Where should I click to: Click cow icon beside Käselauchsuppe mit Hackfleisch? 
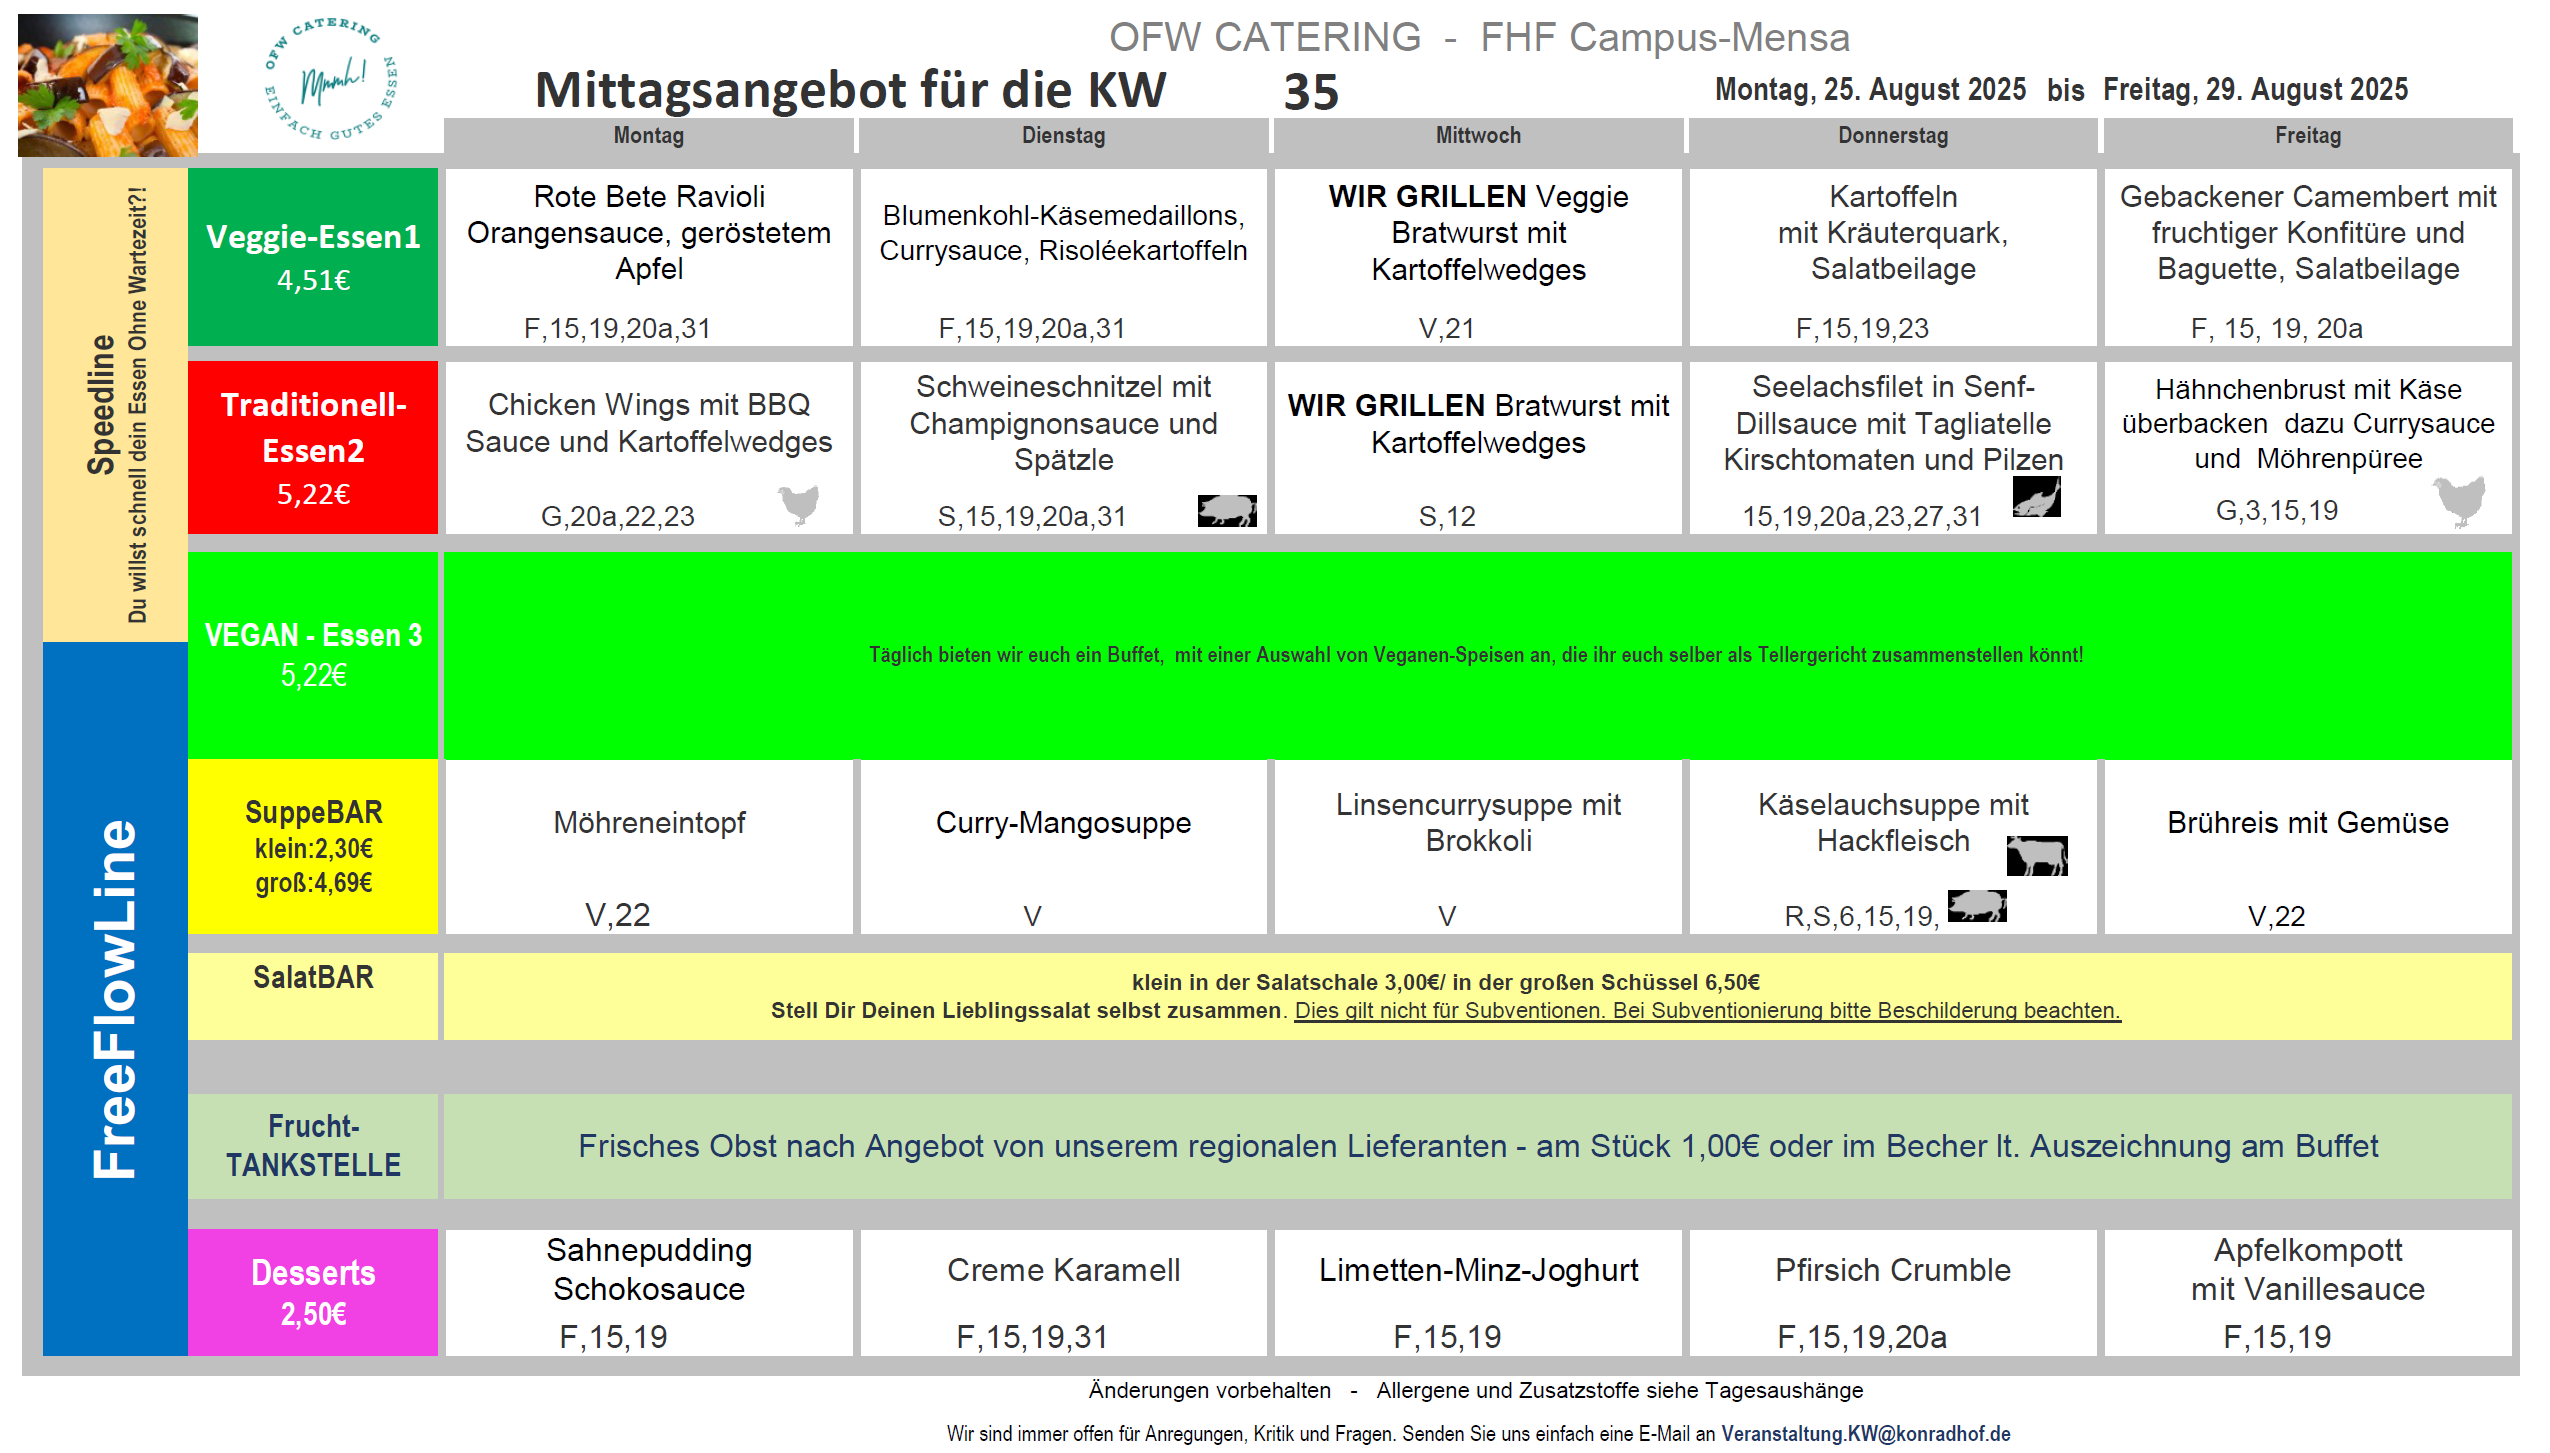click(x=2037, y=856)
